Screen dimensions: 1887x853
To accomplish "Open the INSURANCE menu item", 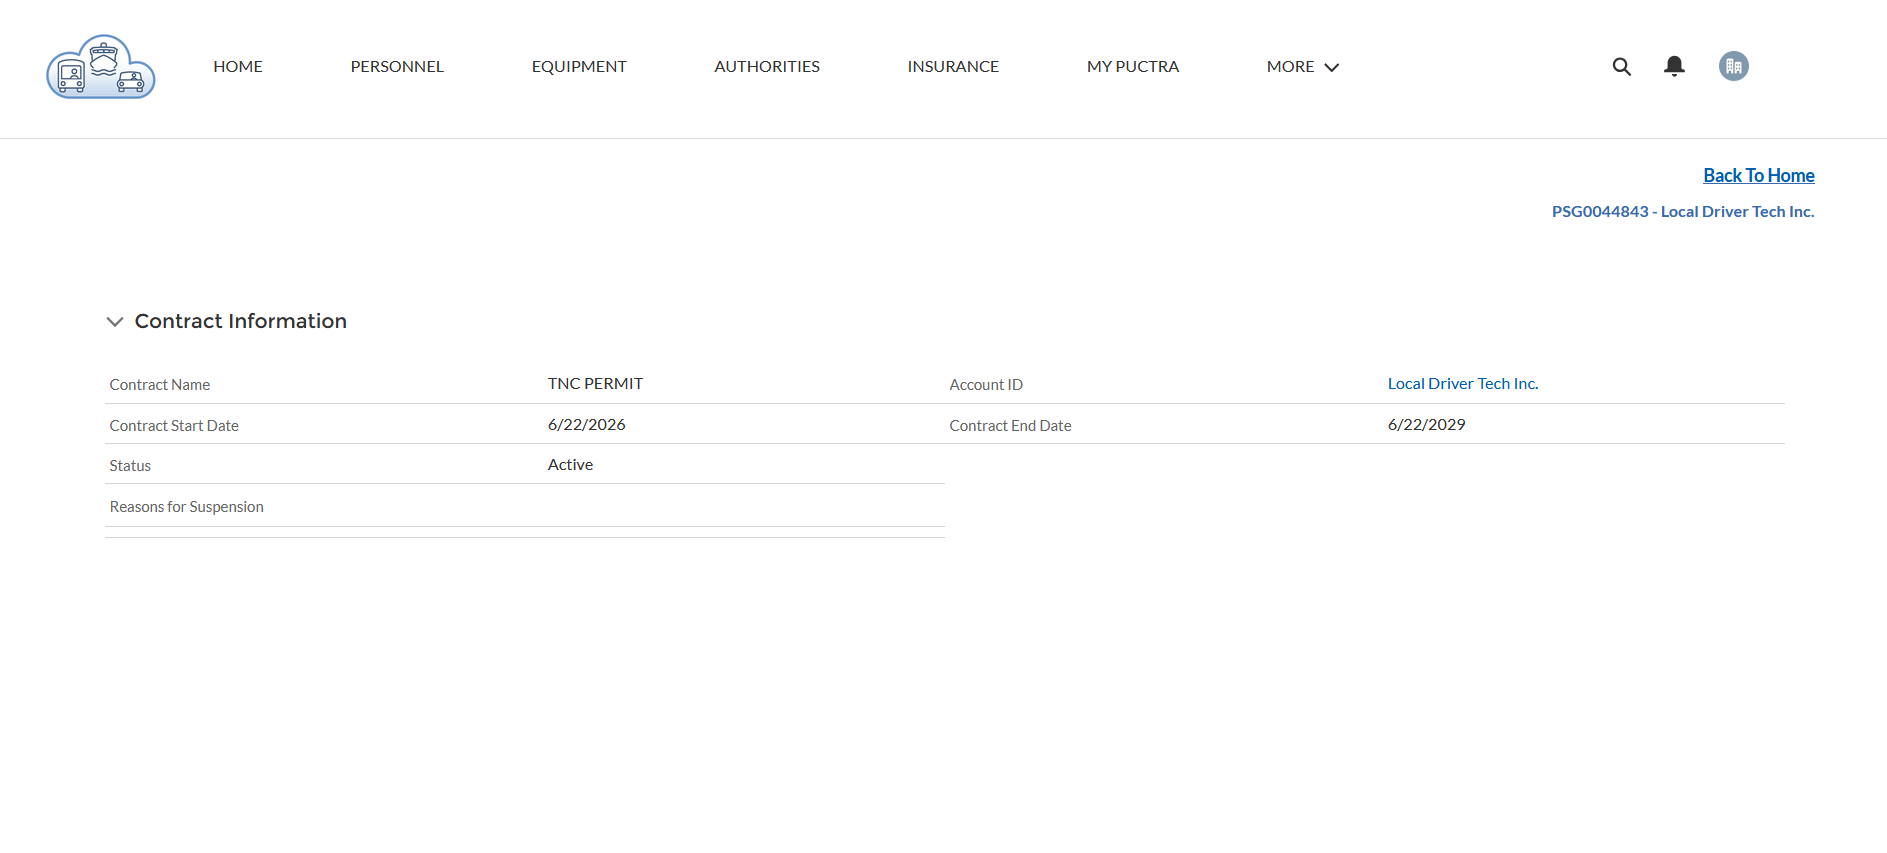I will point(953,67).
